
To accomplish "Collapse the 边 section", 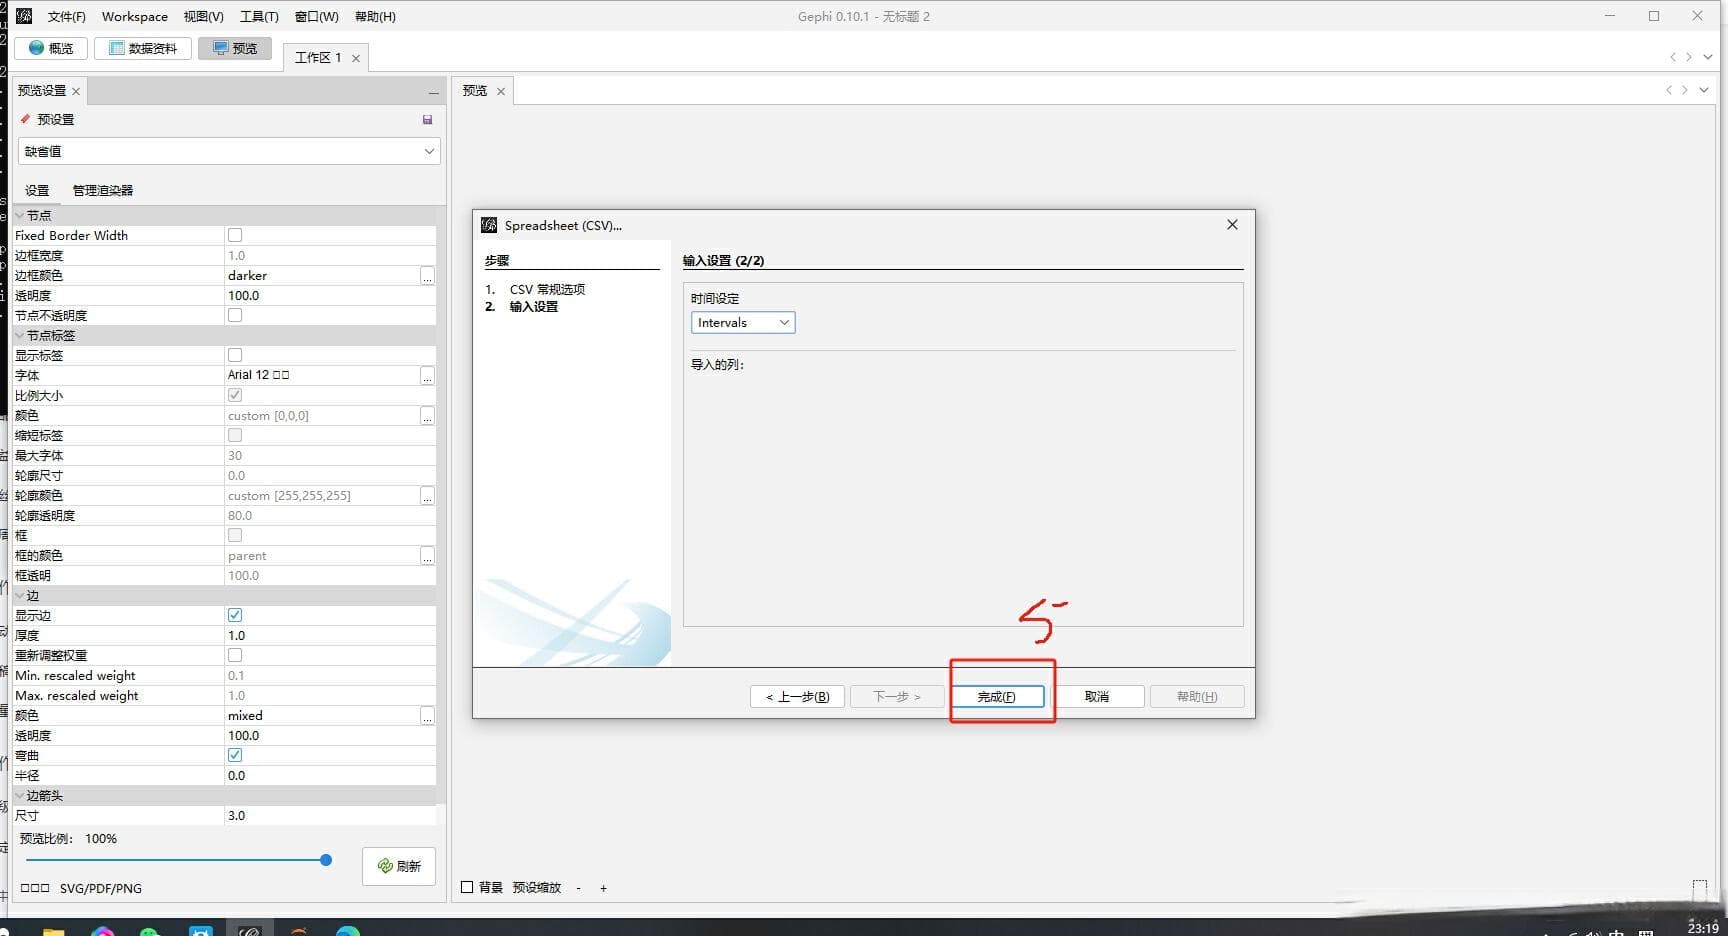I will [20, 595].
